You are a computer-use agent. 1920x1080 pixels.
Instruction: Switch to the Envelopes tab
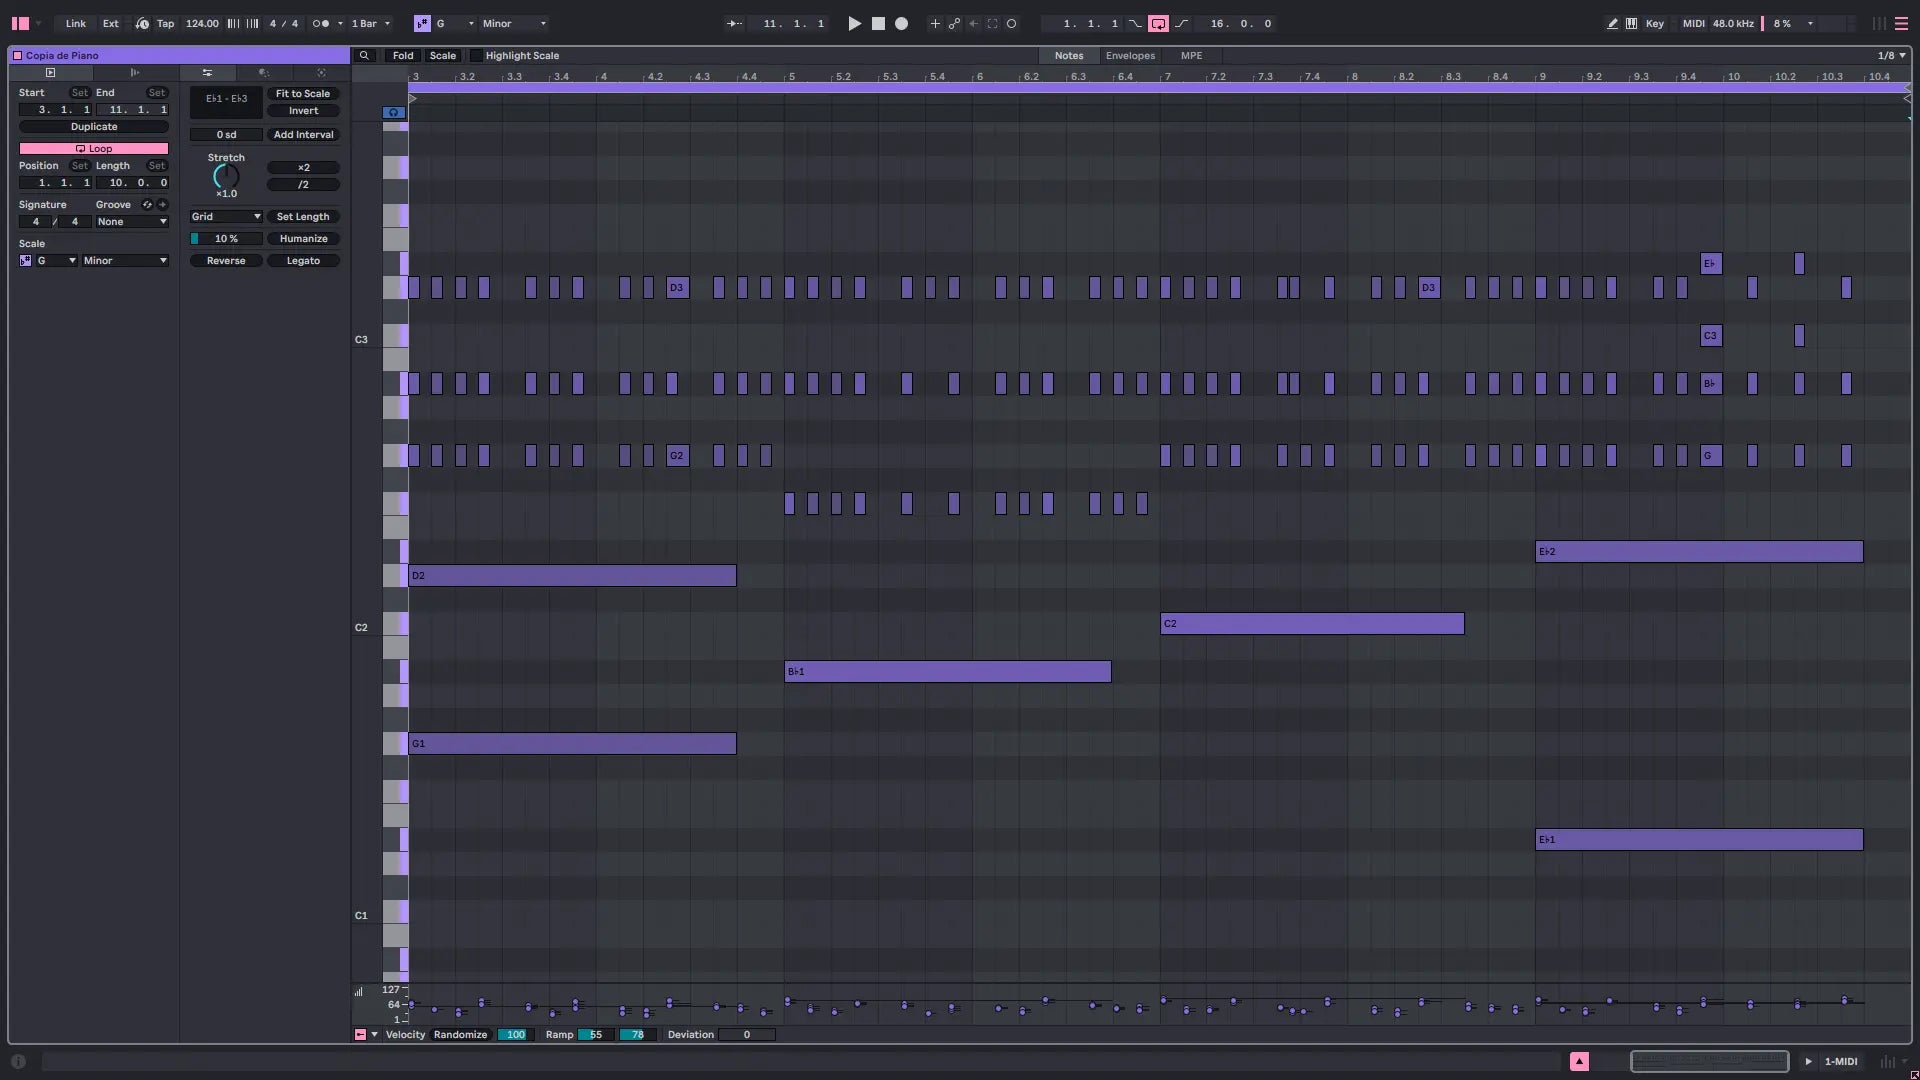click(1130, 56)
